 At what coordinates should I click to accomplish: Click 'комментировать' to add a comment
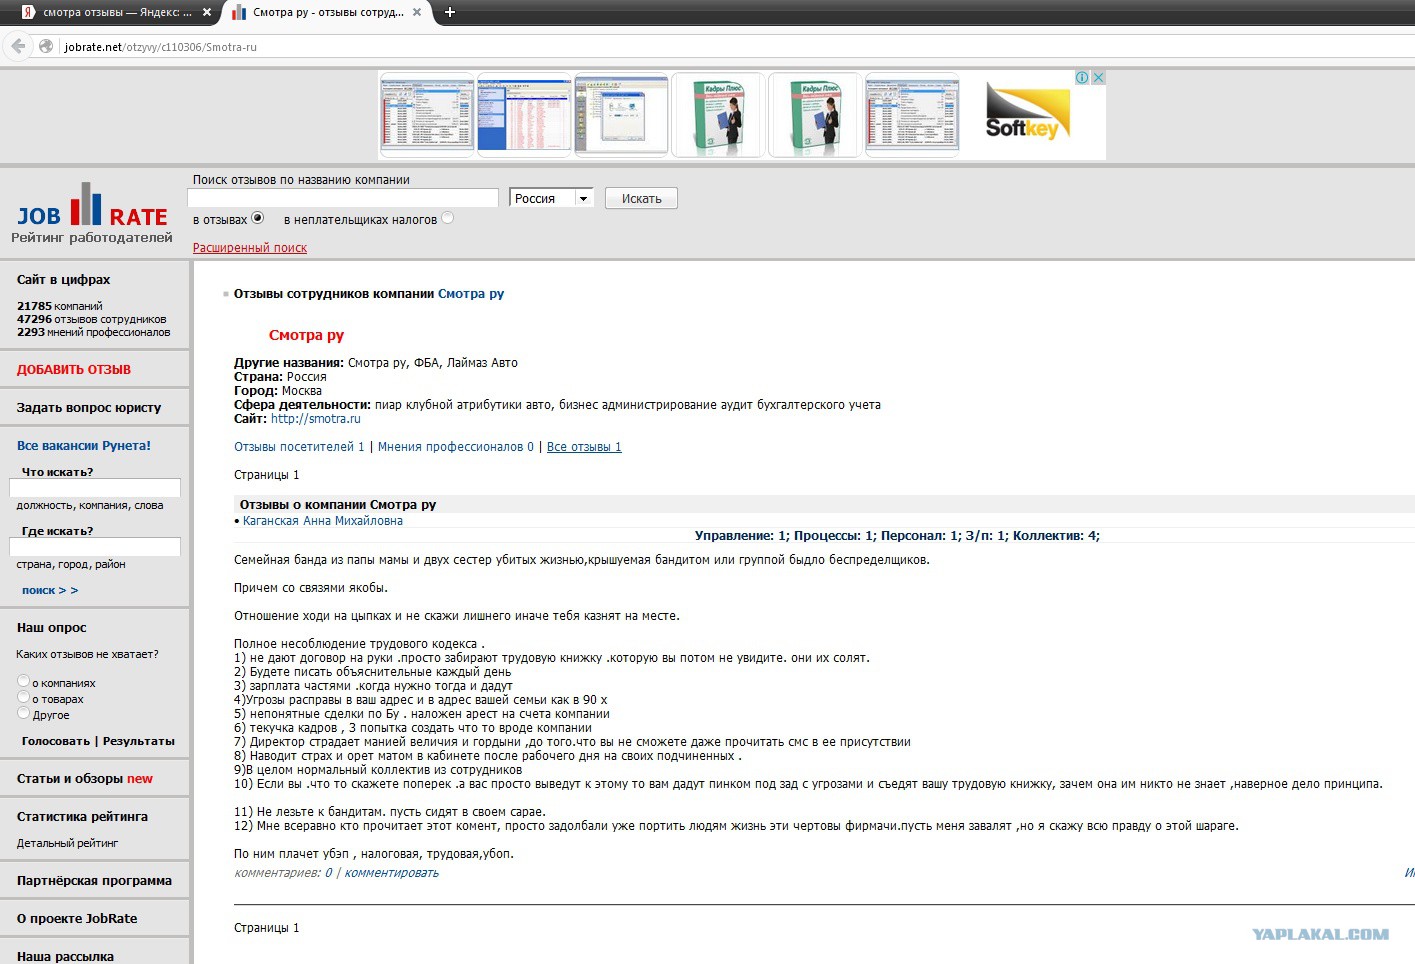tap(392, 873)
